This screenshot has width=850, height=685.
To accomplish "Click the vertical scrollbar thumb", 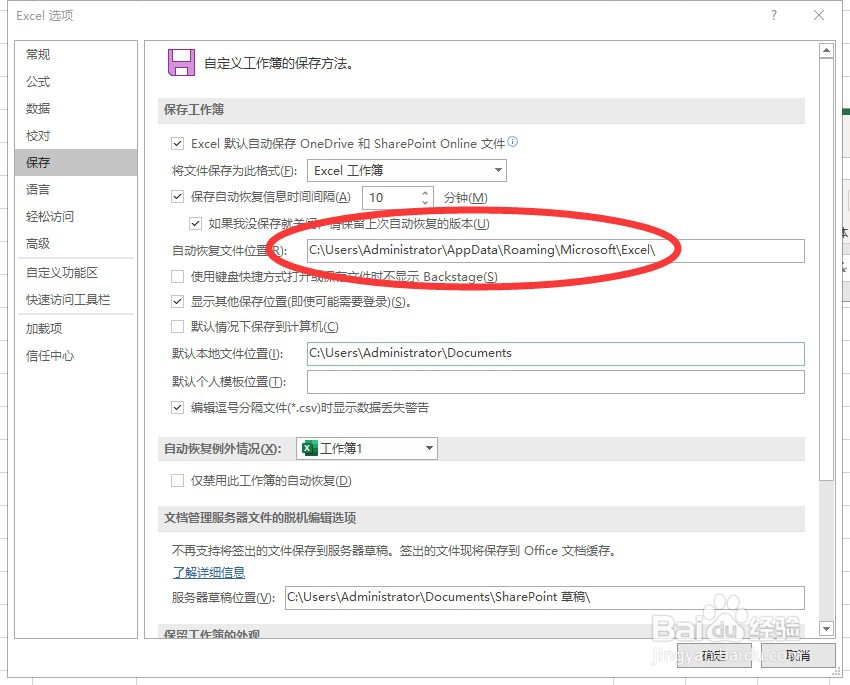I will pyautogui.click(x=826, y=269).
